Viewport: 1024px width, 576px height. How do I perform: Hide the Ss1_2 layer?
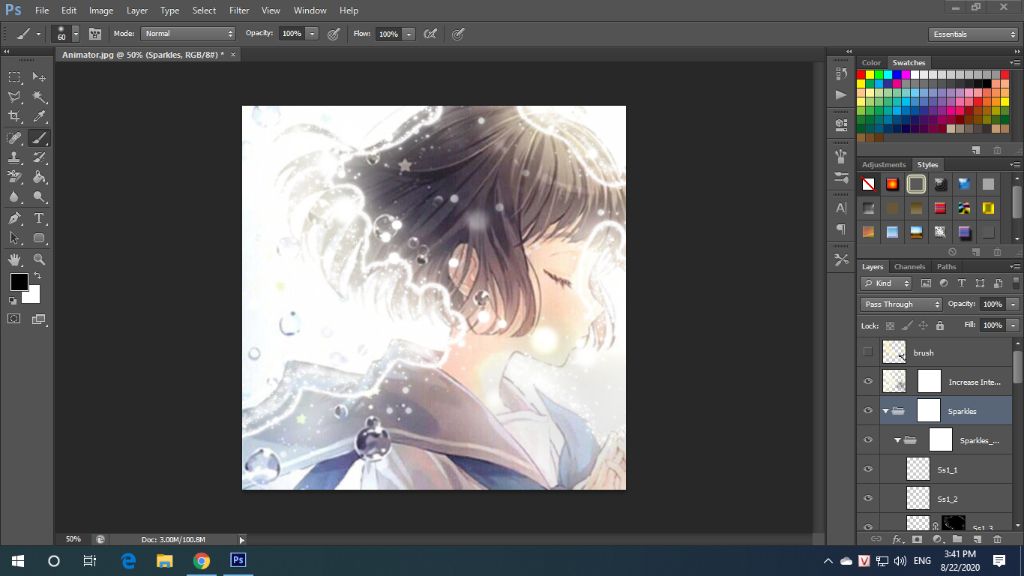tap(868, 498)
